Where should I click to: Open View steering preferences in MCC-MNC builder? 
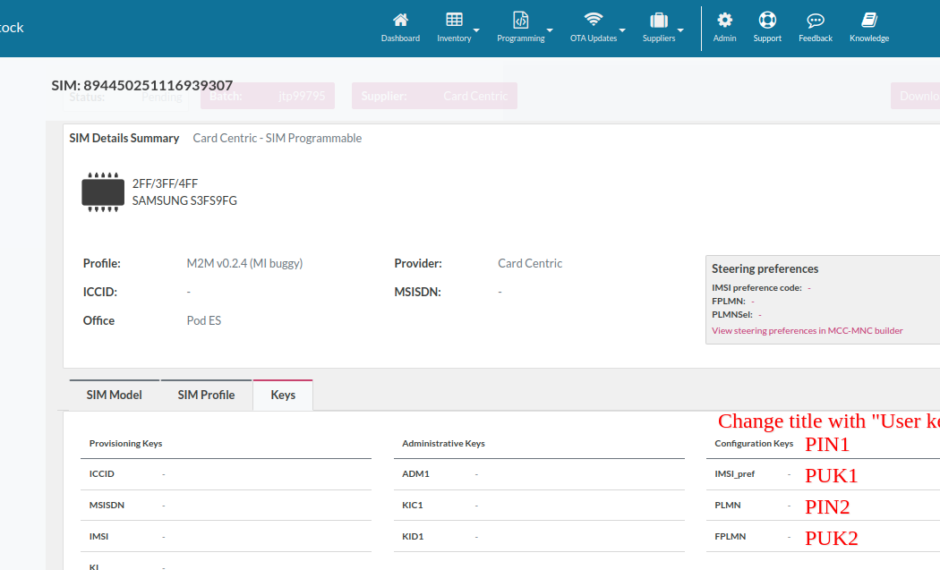(807, 331)
